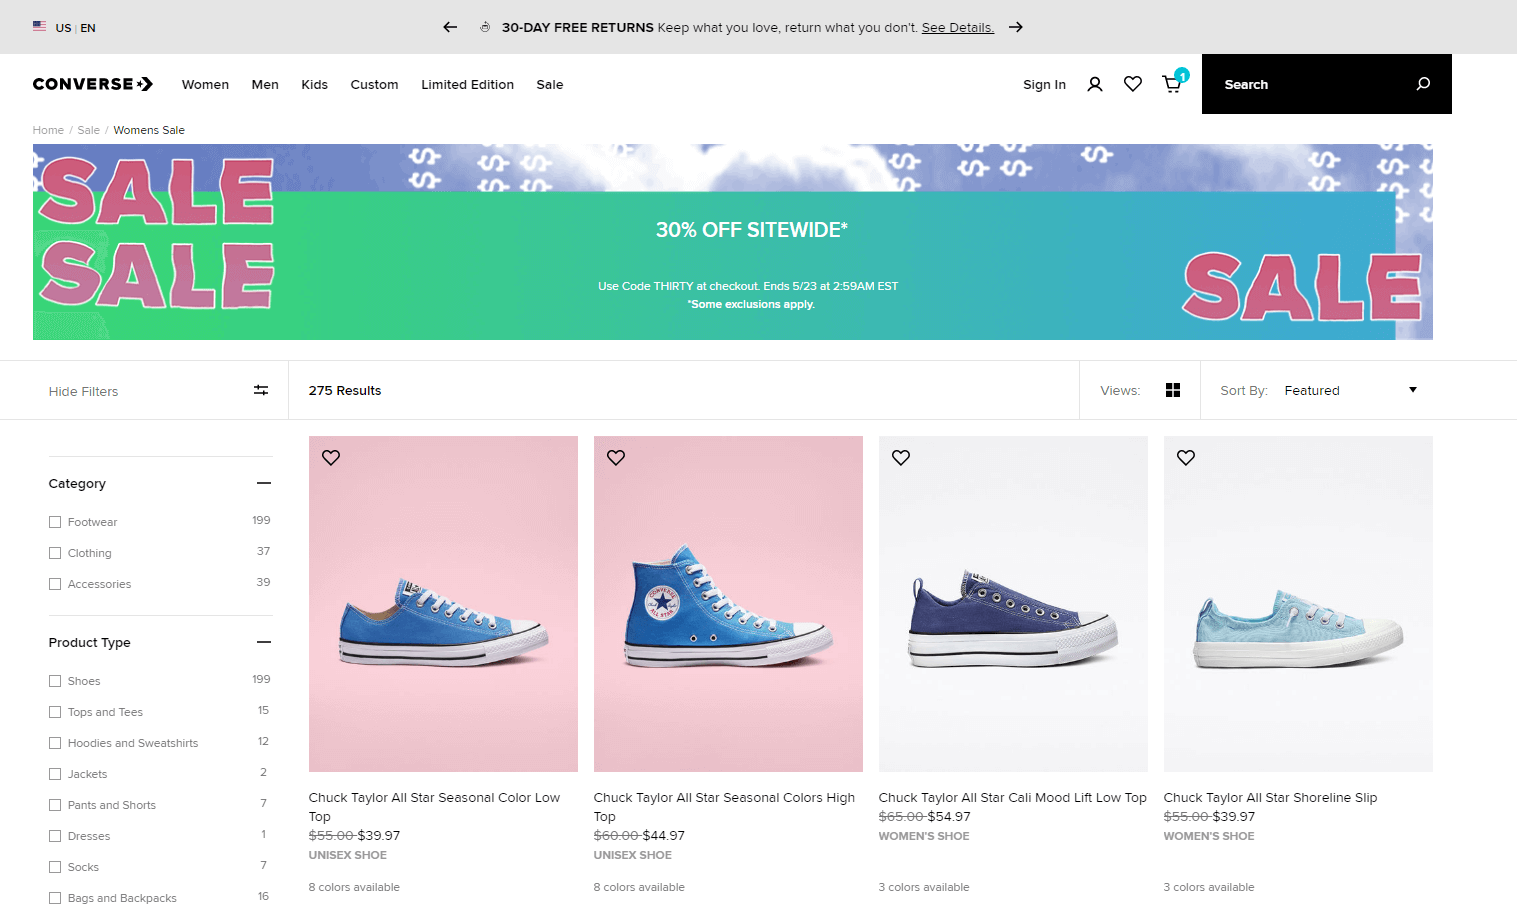Toggle the filters slider icon
Viewport: 1517px width, 911px height.
(261, 390)
